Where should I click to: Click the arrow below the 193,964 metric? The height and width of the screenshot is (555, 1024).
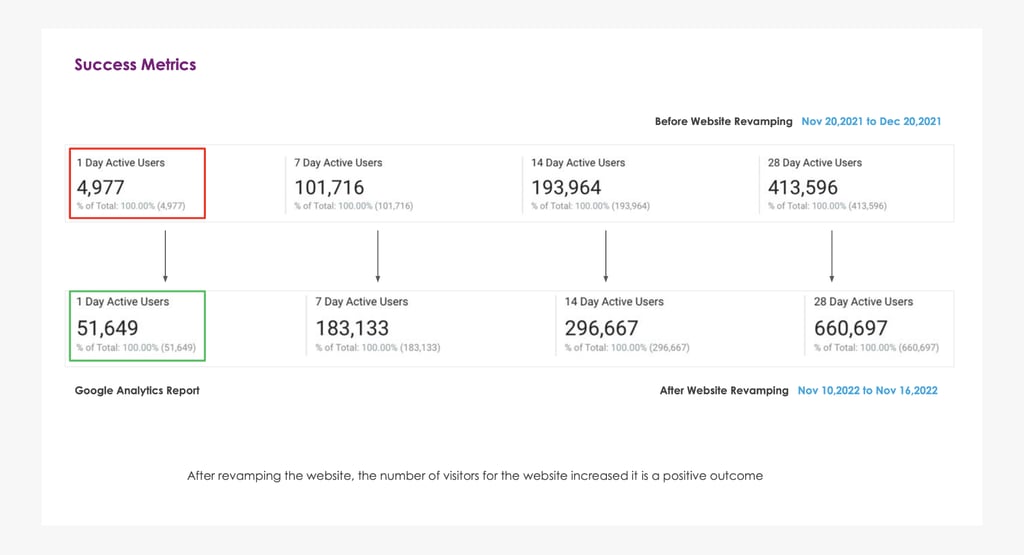(x=606, y=257)
